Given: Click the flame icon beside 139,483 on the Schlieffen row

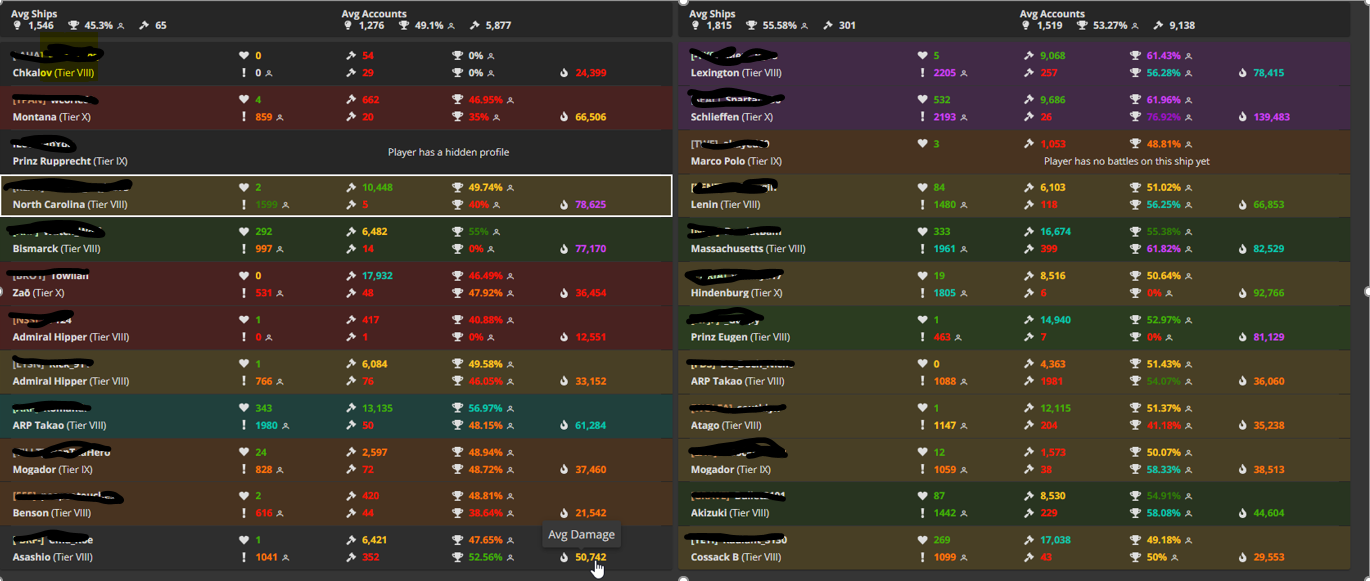Looking at the screenshot, I should (x=1242, y=117).
